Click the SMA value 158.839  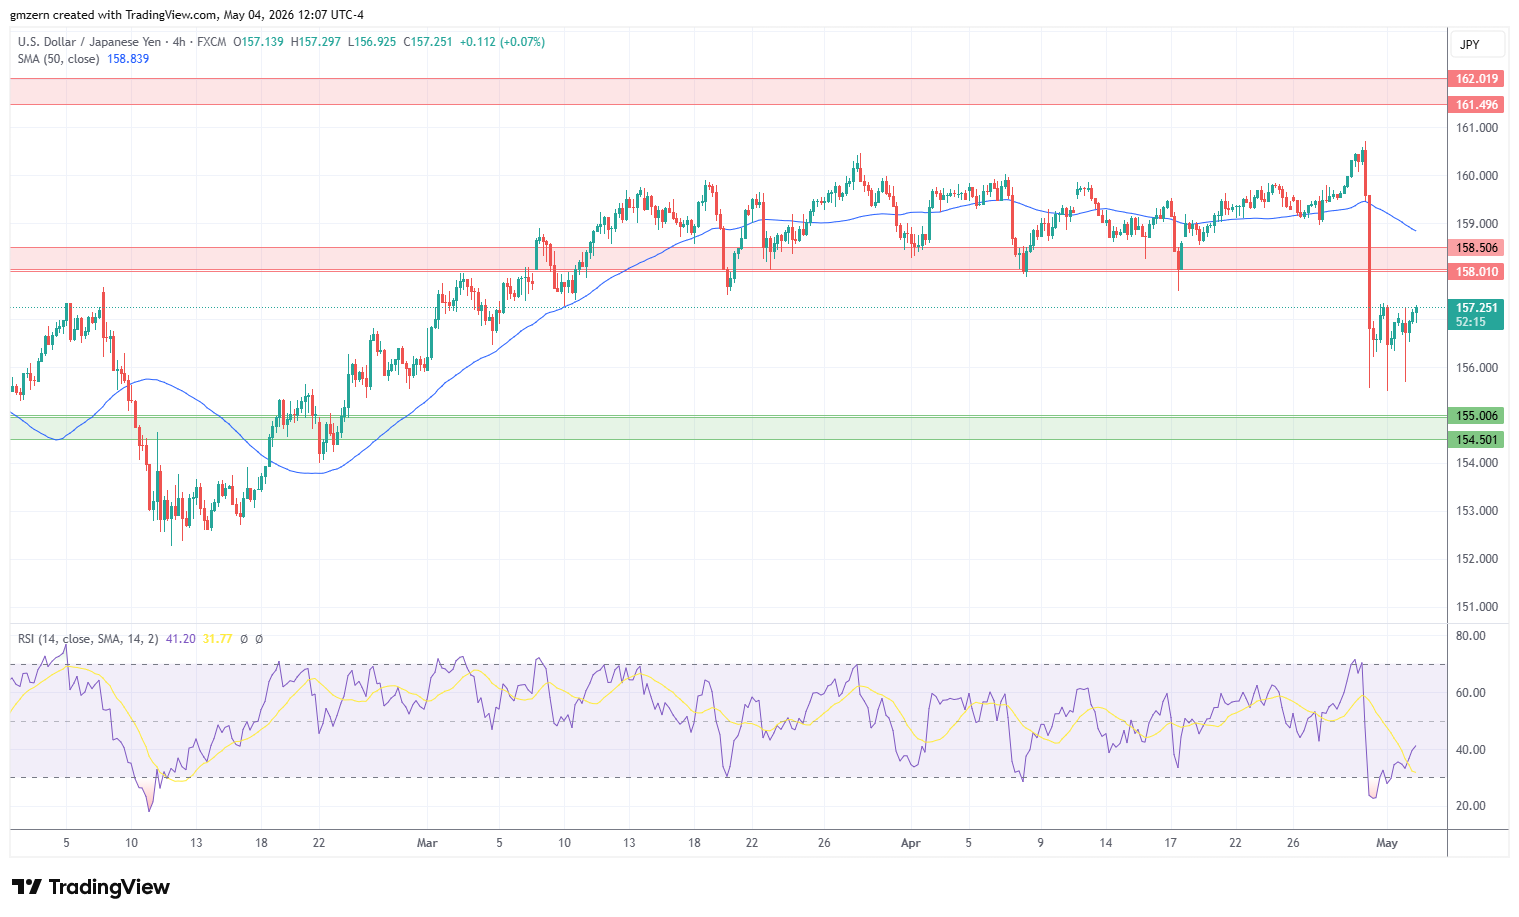(x=128, y=59)
